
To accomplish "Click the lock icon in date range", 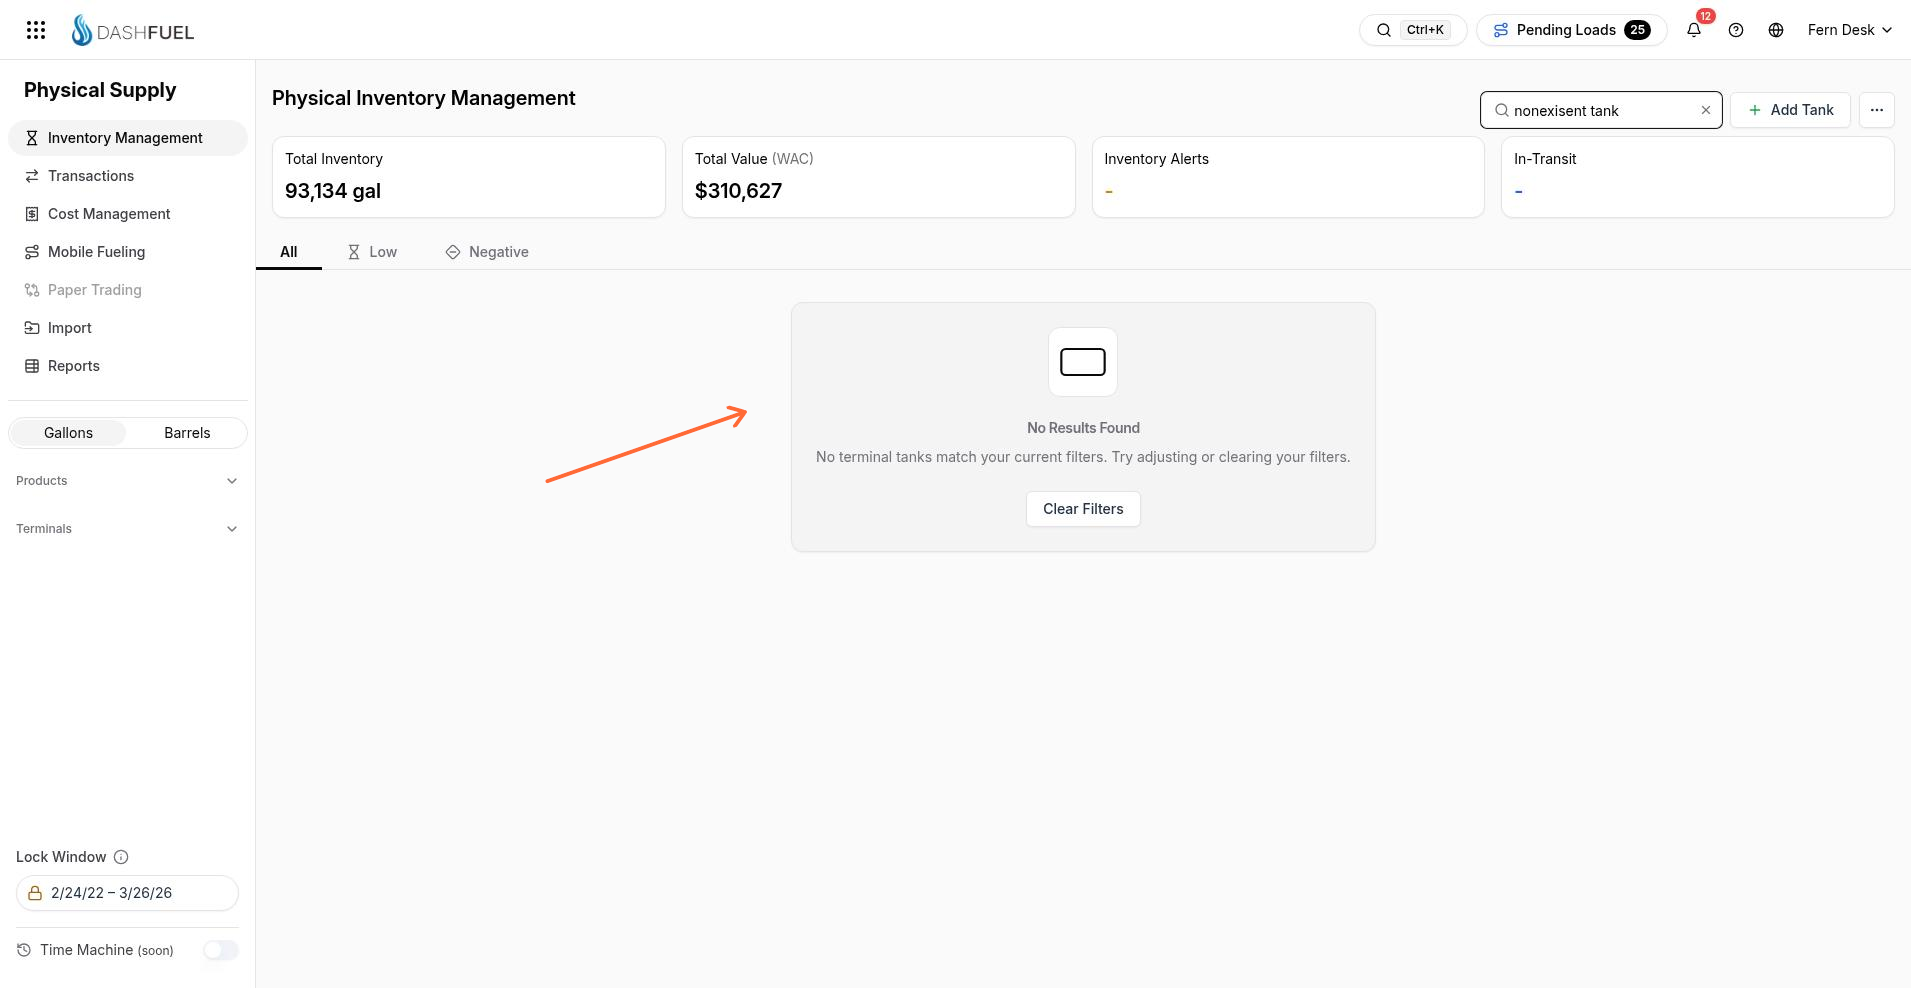I will pyautogui.click(x=35, y=893).
